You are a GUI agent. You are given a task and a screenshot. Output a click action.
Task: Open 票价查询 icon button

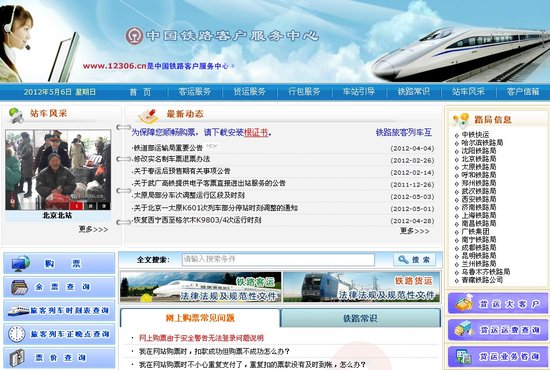coord(17,358)
